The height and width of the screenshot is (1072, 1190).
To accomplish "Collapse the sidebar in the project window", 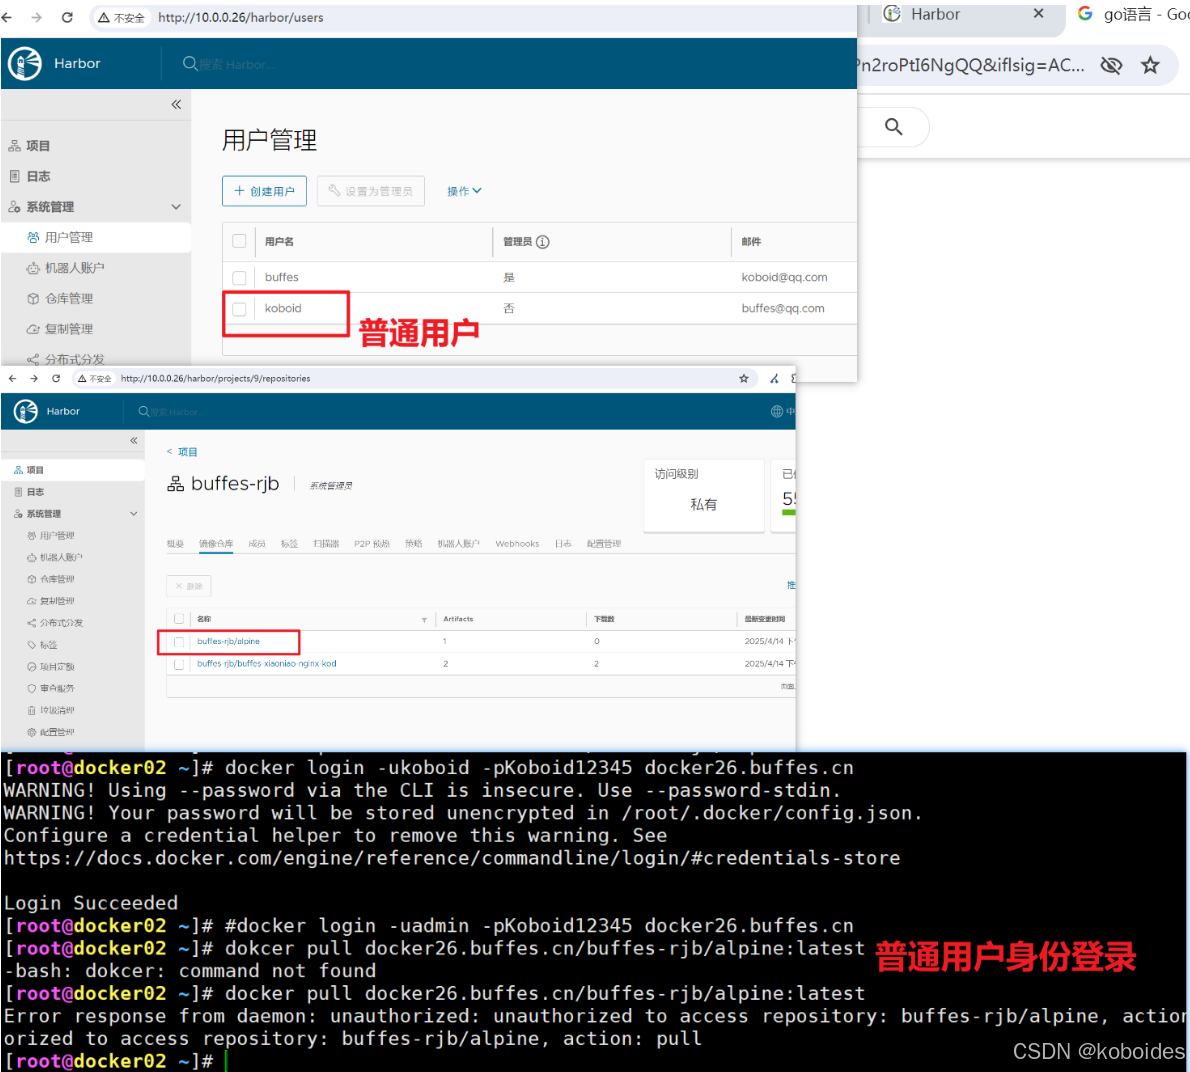I will coord(134,441).
